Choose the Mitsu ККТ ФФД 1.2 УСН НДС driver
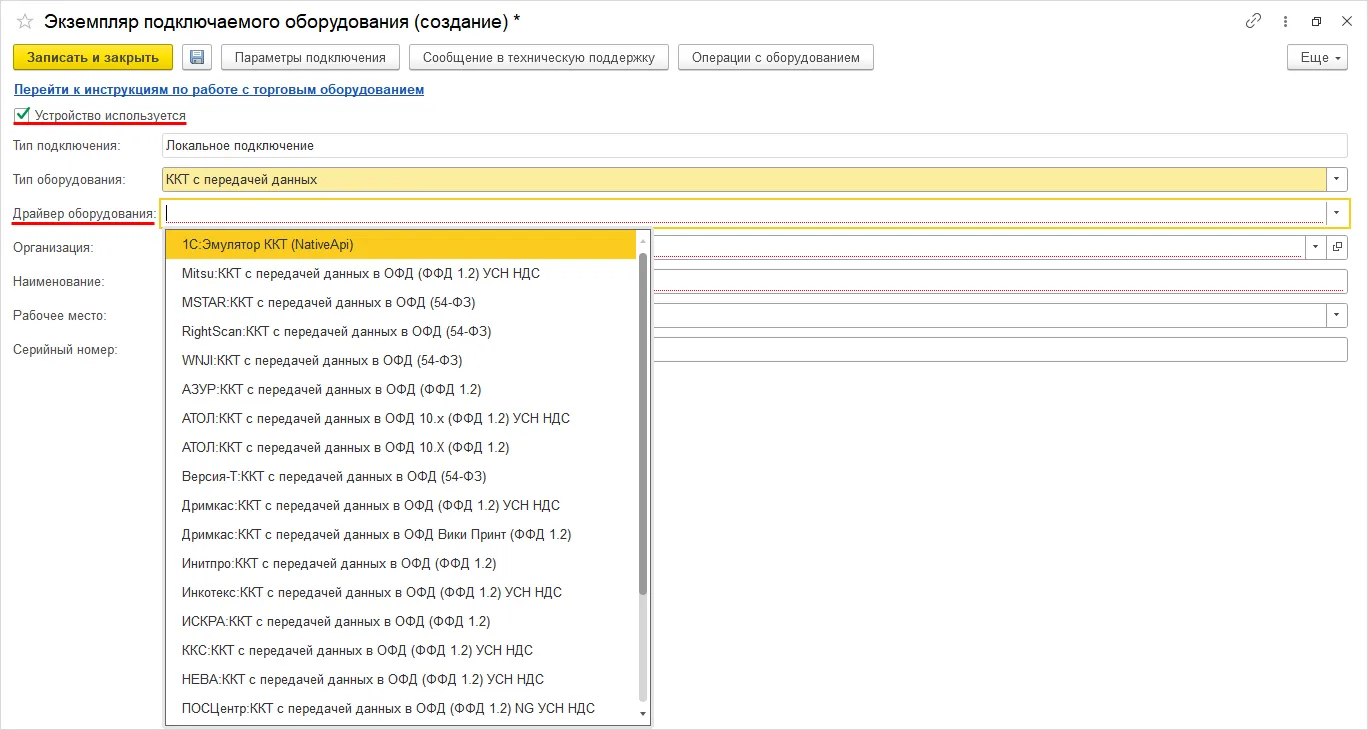The height and width of the screenshot is (730, 1368). pos(402,273)
